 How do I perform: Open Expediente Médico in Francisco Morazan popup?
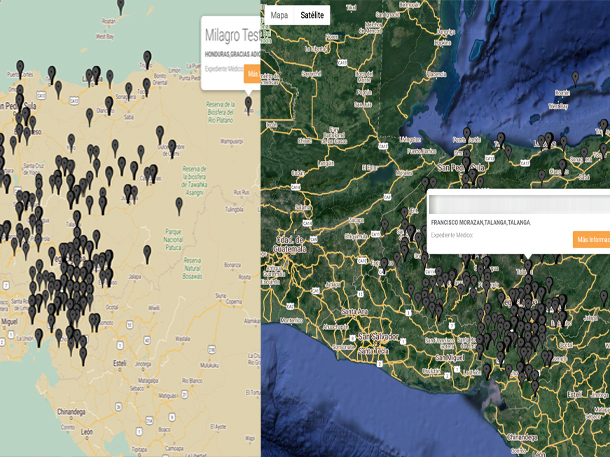(453, 234)
